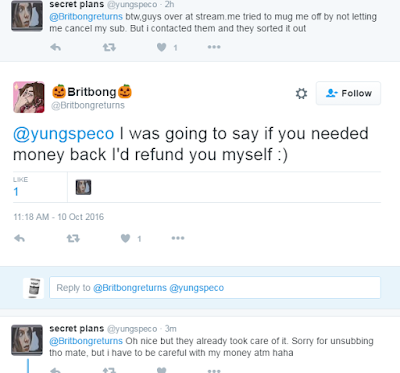Viewport: 400px width, 373px height.
Task: Open the 11:18 AM - 10 Oct 2016 timestamp
Action: pyautogui.click(x=59, y=217)
